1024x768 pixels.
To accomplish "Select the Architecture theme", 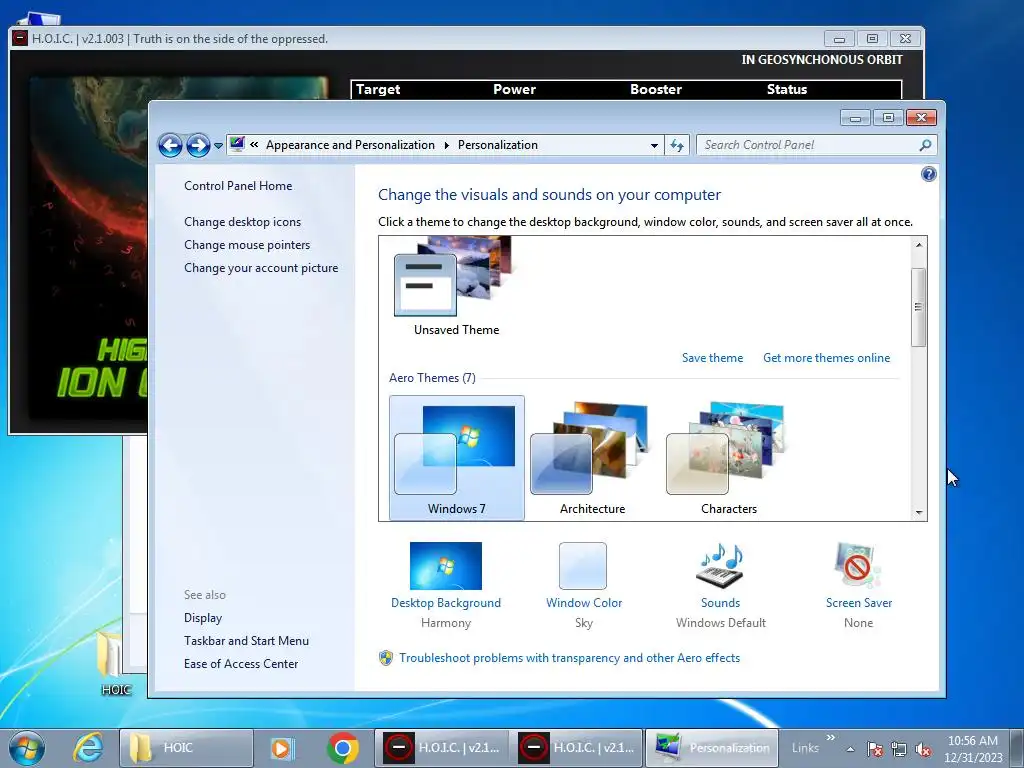I will tap(592, 458).
